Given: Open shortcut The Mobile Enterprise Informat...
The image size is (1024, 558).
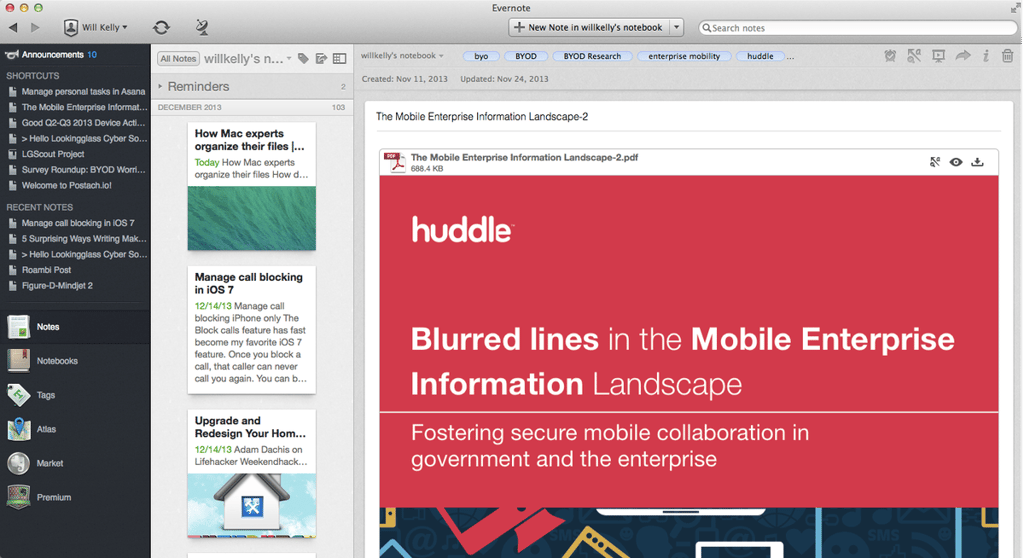Looking at the screenshot, I should point(76,107).
